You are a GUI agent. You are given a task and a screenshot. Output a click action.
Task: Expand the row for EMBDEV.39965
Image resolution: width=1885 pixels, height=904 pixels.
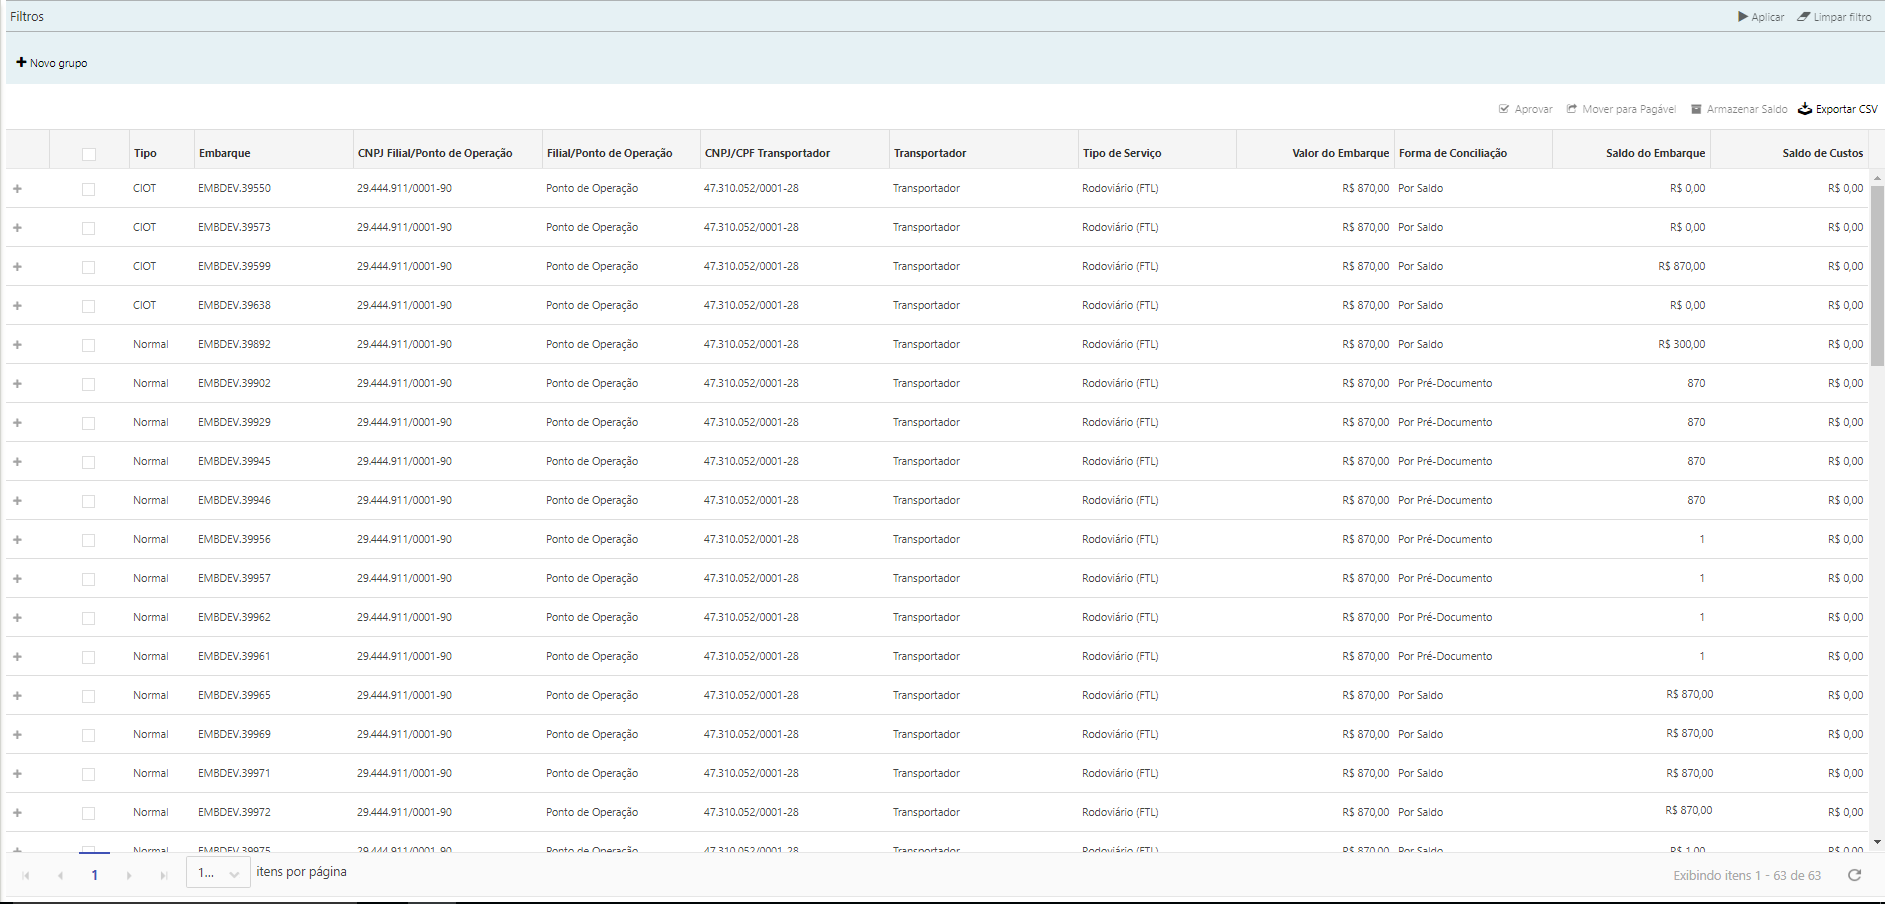17,696
